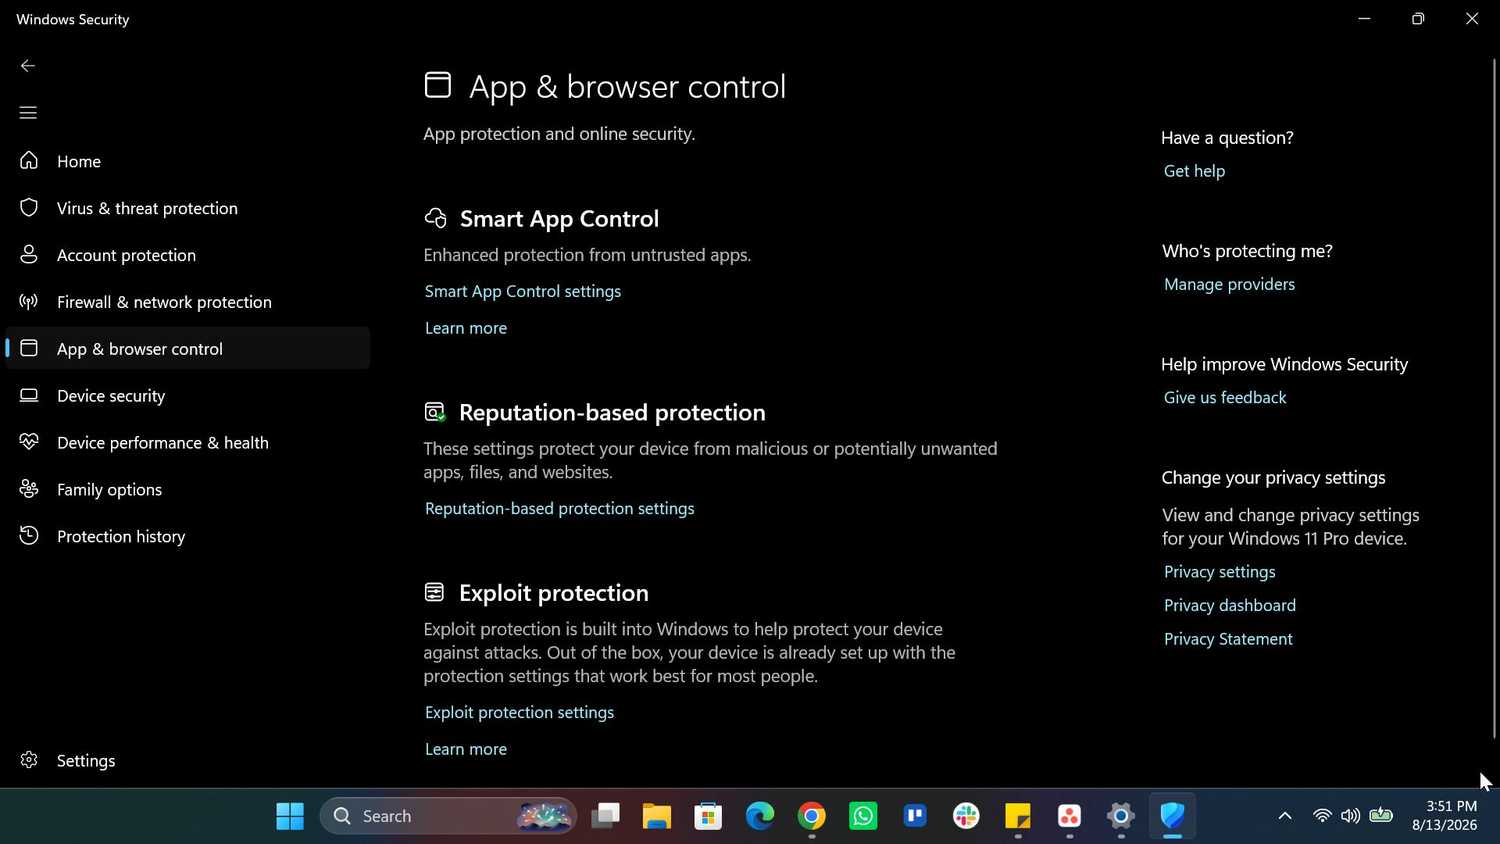Viewport: 1500px width, 844px height.
Task: Launch Google Chrome from taskbar
Action: 812,816
